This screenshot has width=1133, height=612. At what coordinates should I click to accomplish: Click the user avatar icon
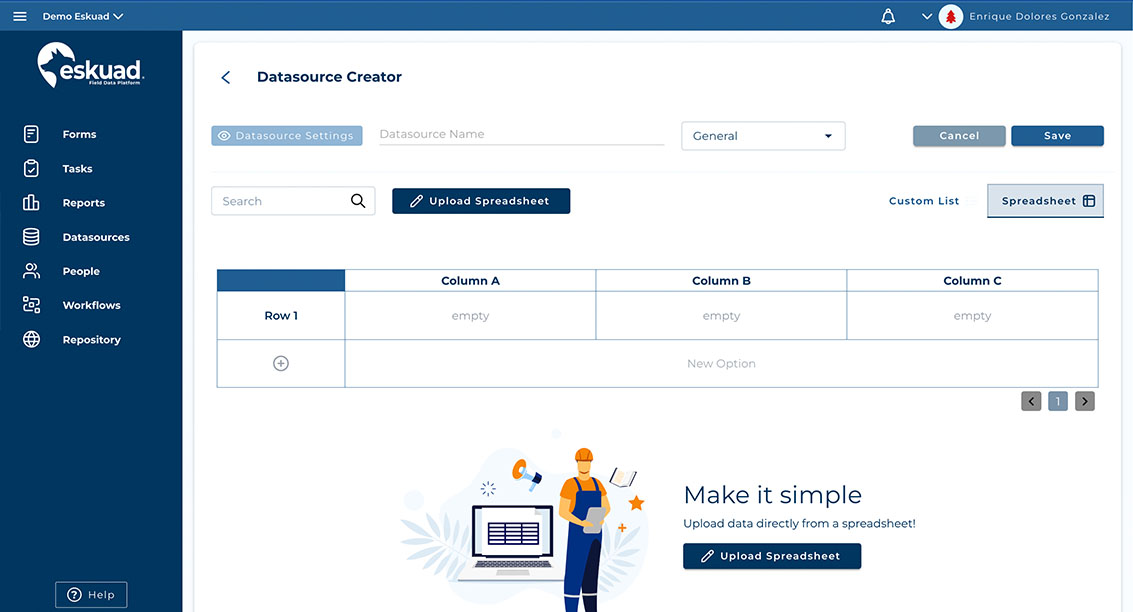click(x=950, y=16)
